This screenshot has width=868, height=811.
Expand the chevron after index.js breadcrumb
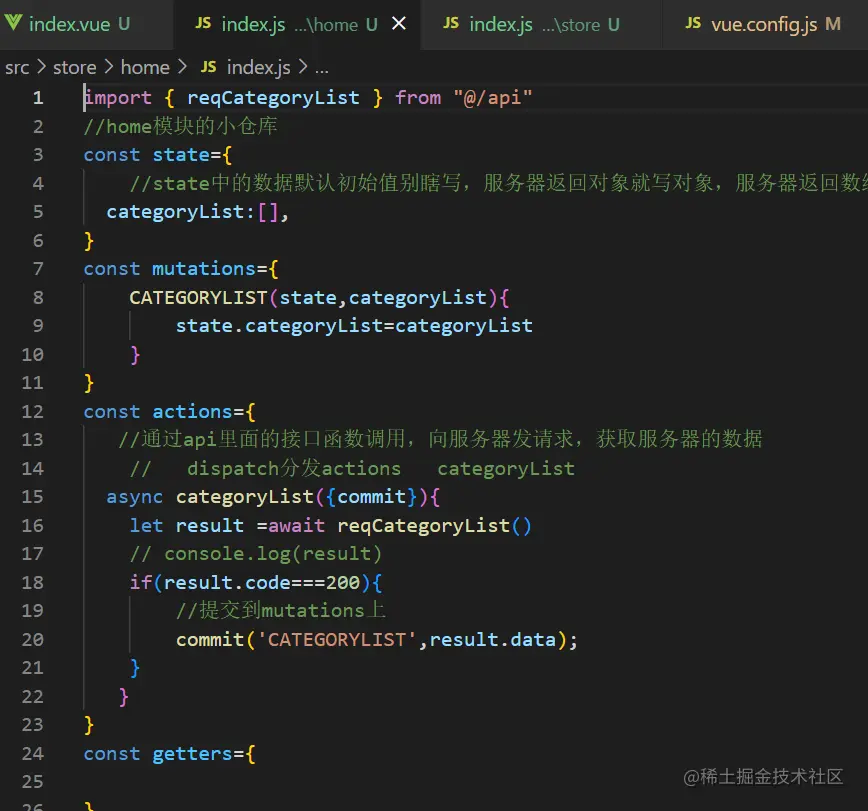coord(303,67)
